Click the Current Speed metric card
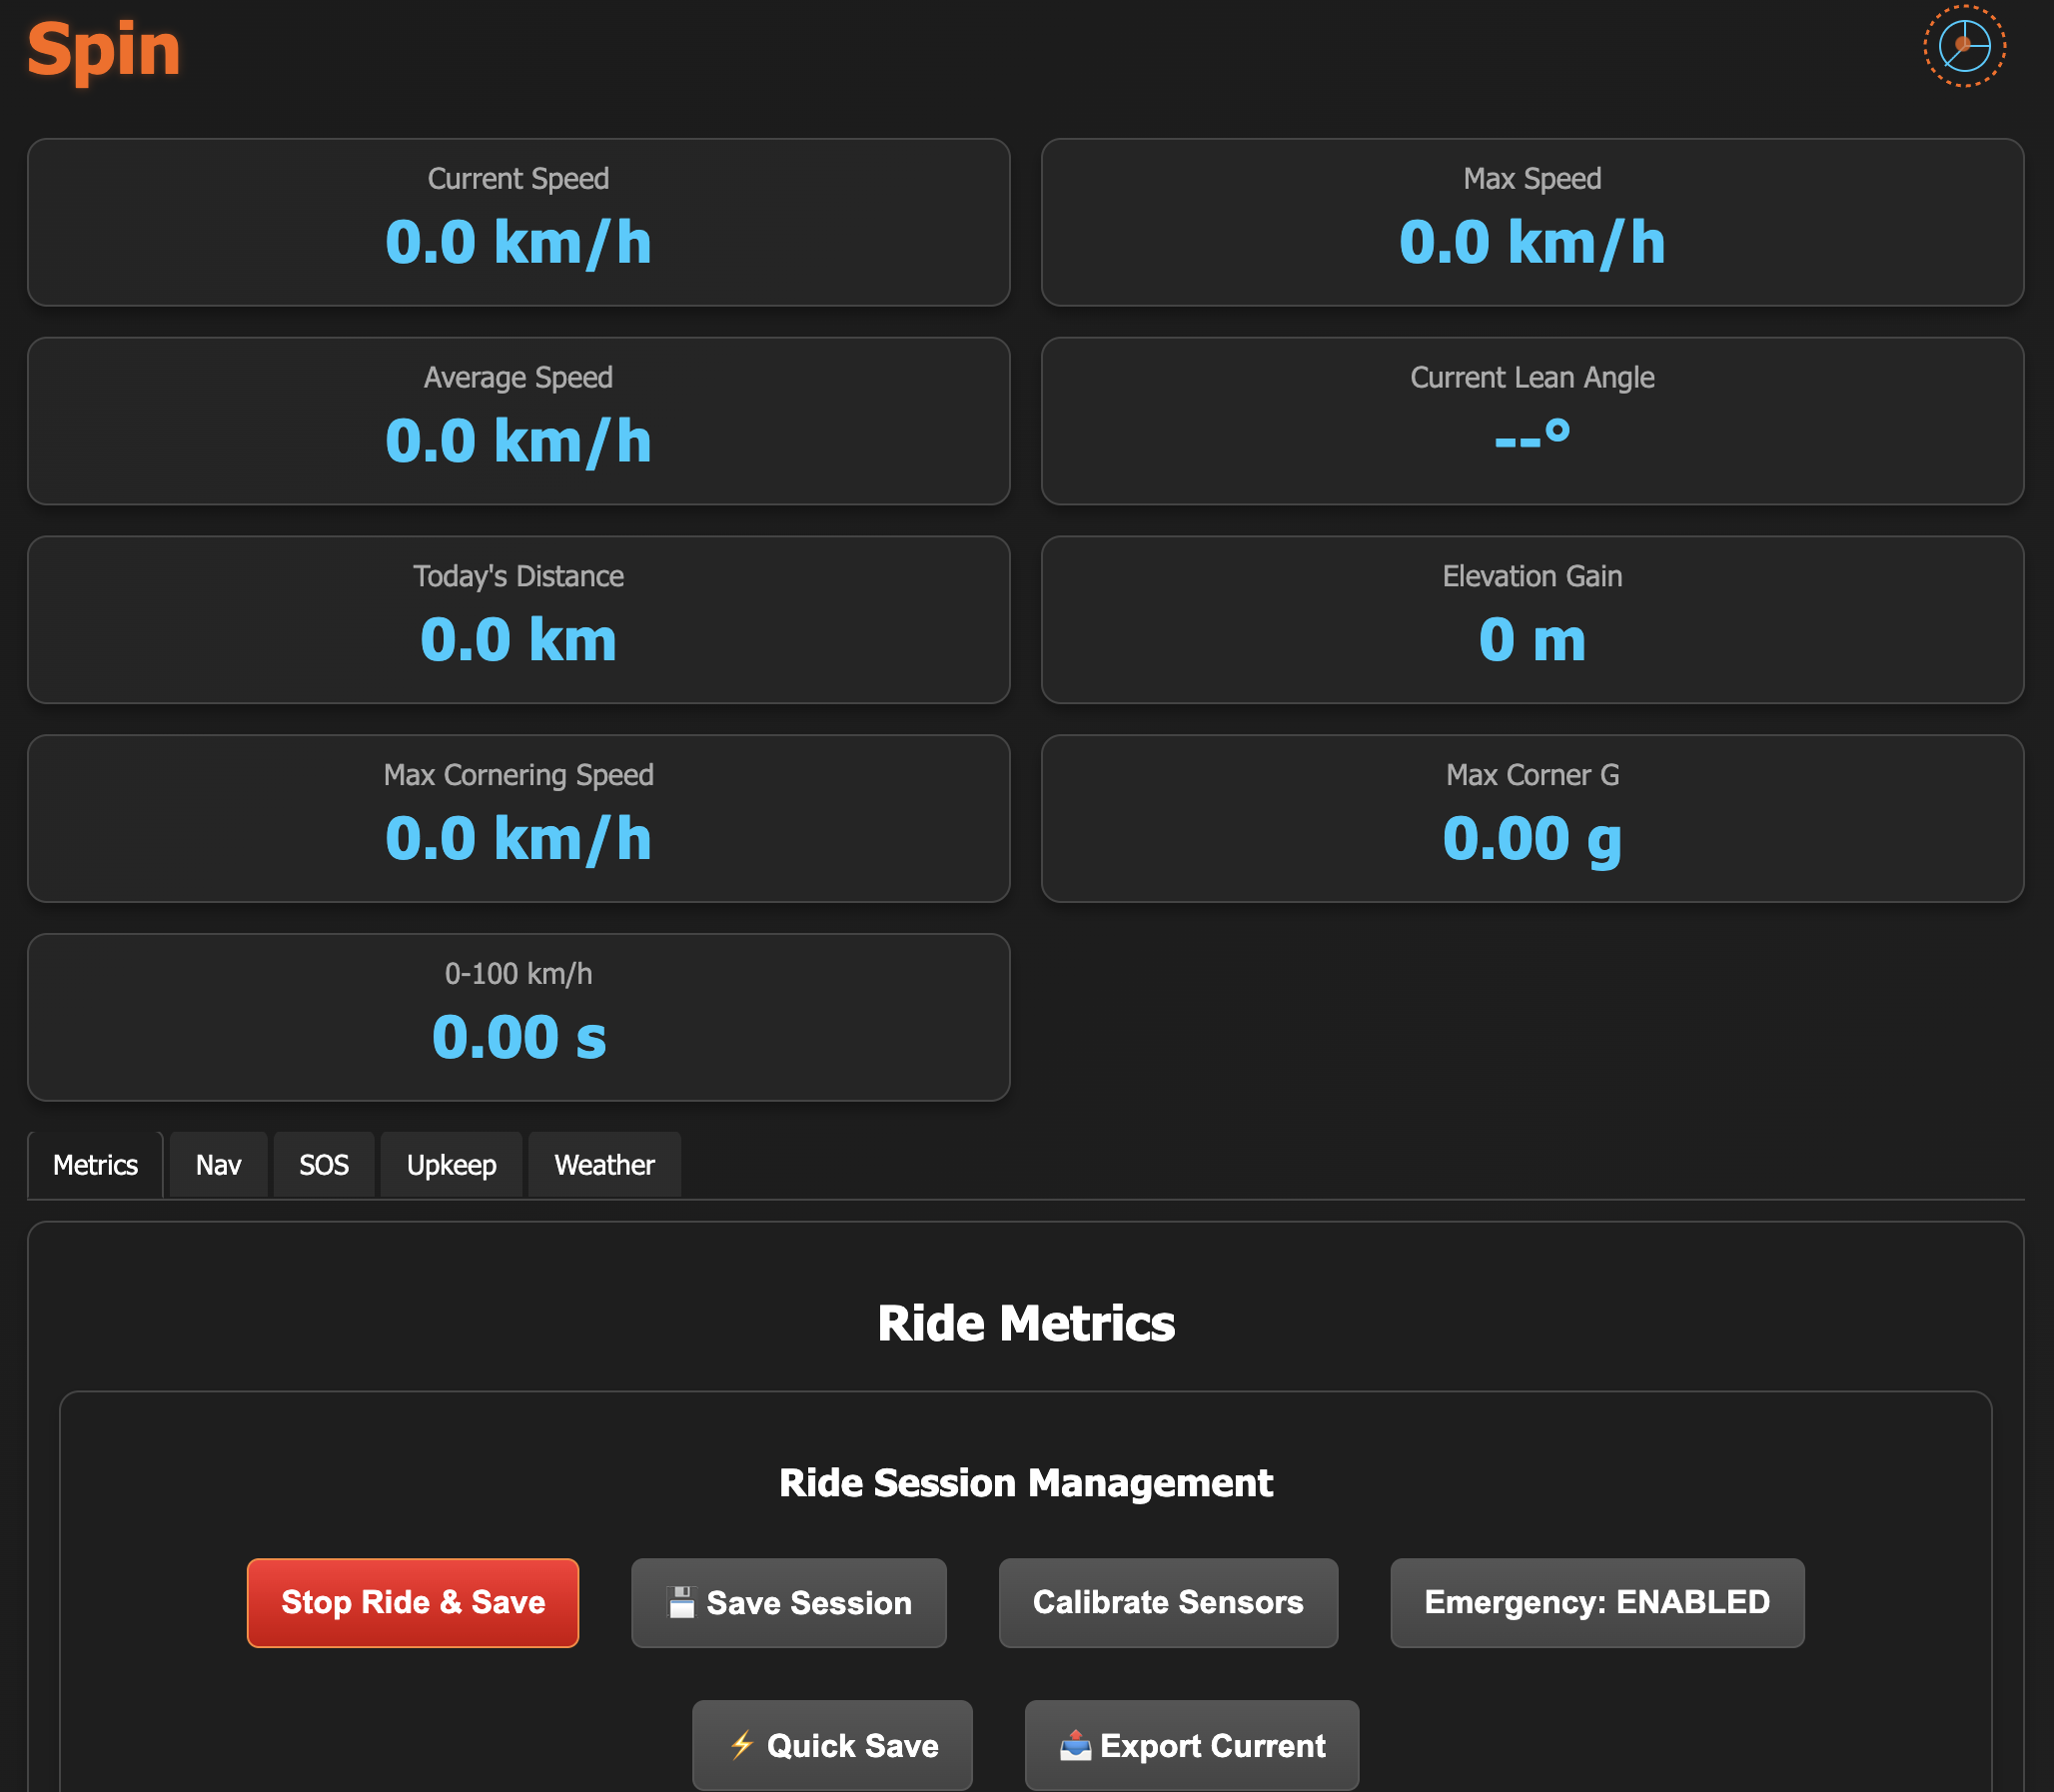2054x1792 pixels. click(518, 222)
